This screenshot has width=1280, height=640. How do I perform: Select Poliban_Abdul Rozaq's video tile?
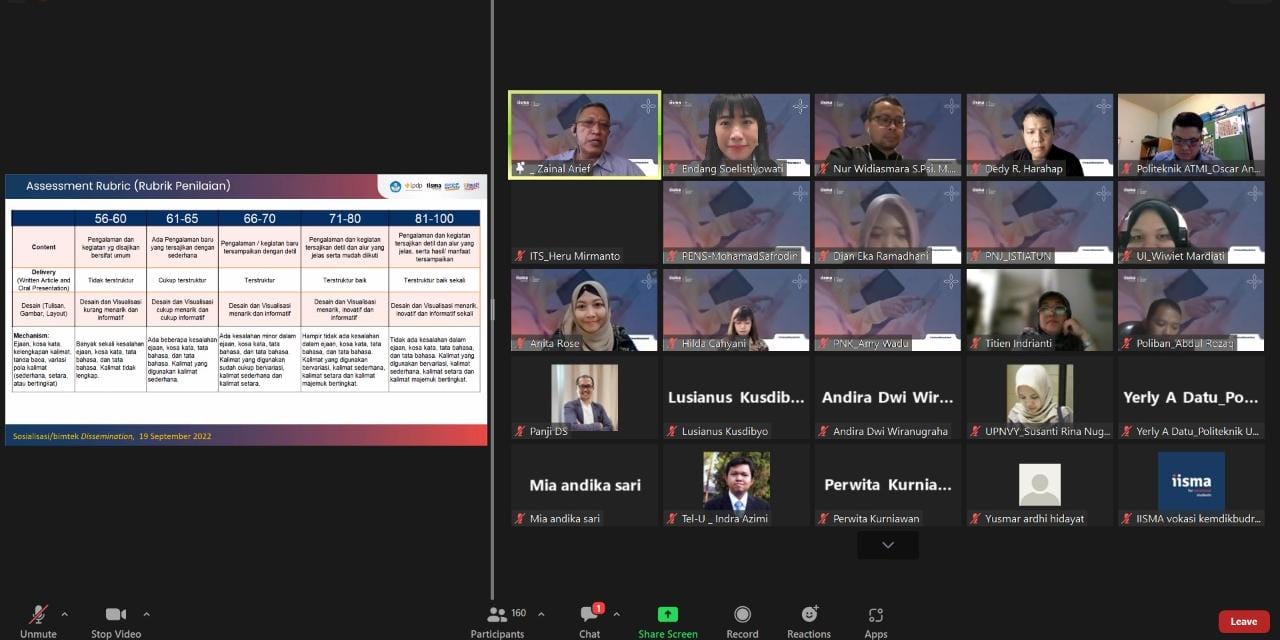1191,310
